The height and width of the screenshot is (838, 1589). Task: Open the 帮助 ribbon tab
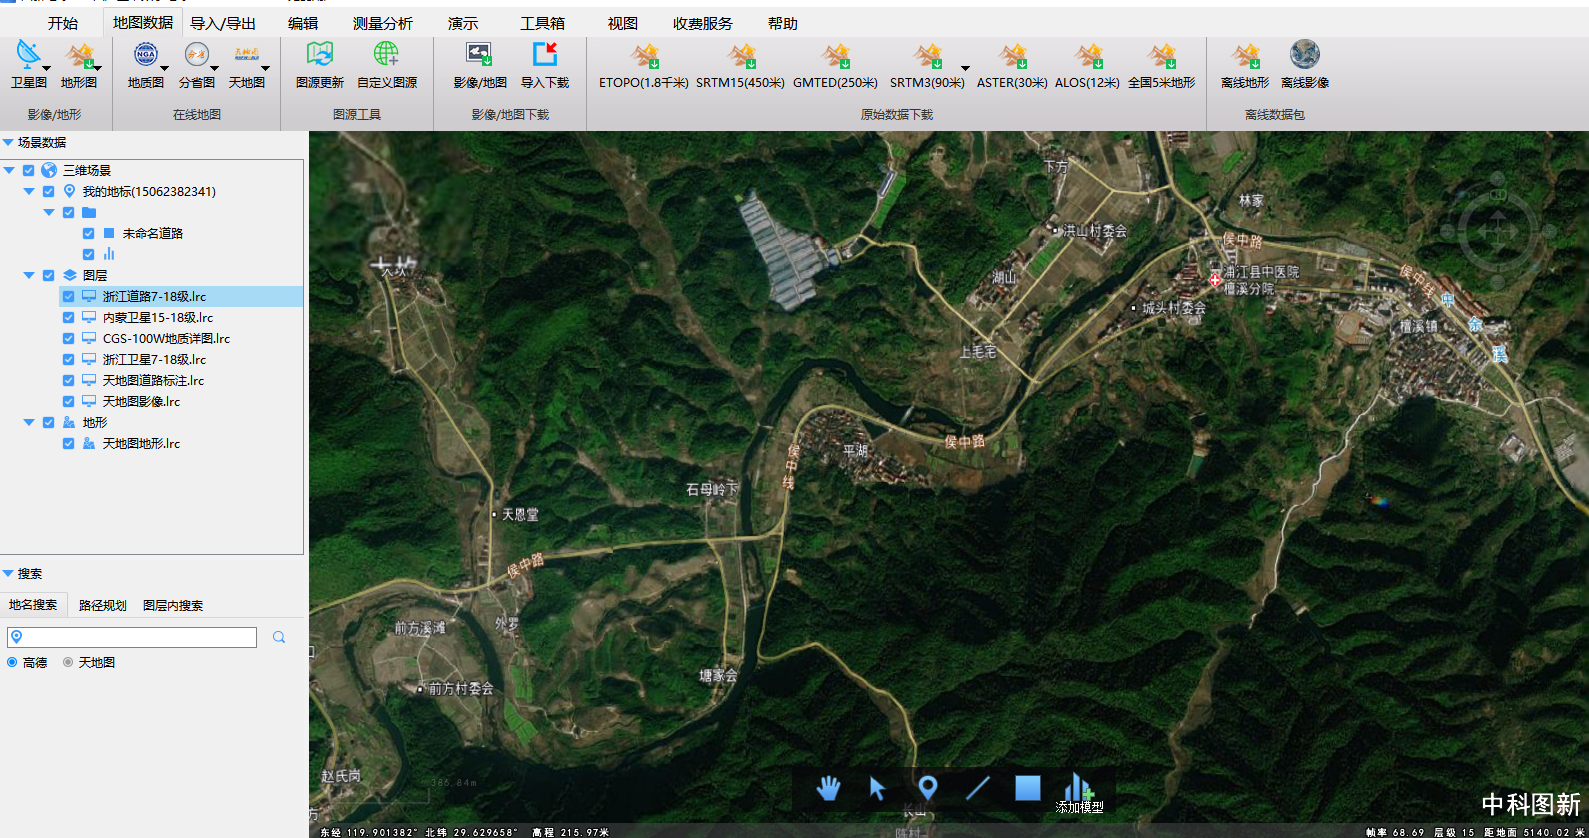point(783,23)
